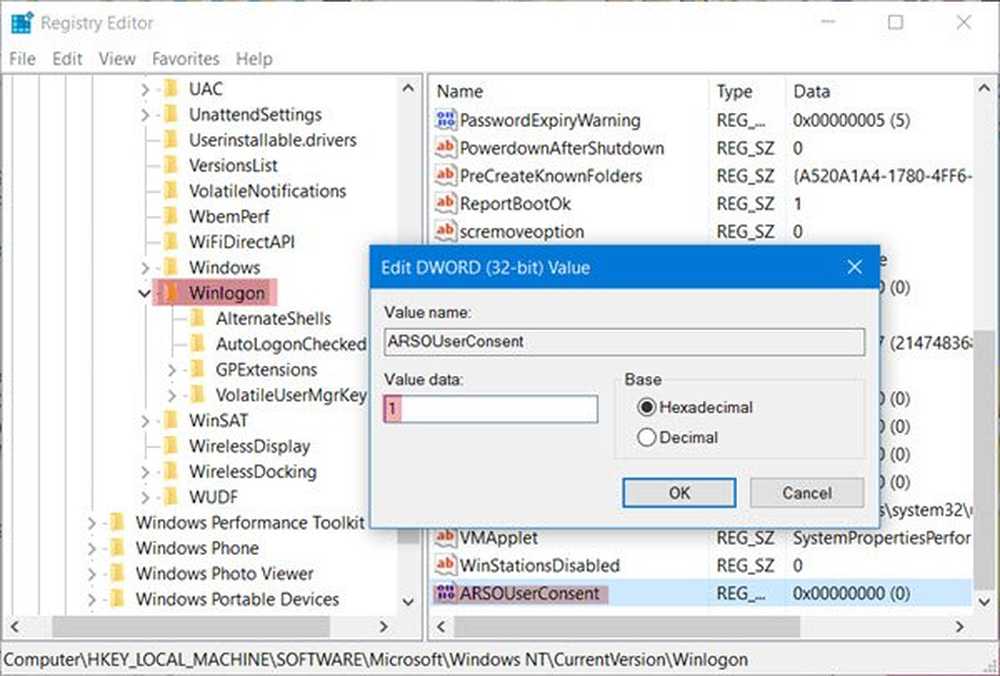This screenshot has width=1000, height=676.
Task: Click inside the Value data field
Action: pyautogui.click(x=490, y=409)
